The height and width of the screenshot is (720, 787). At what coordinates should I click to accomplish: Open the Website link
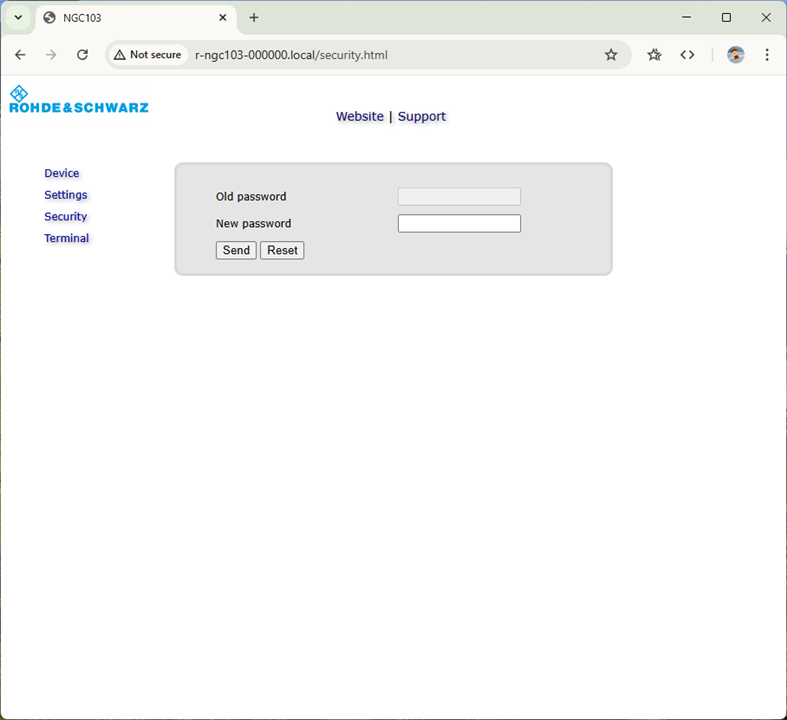coord(359,116)
